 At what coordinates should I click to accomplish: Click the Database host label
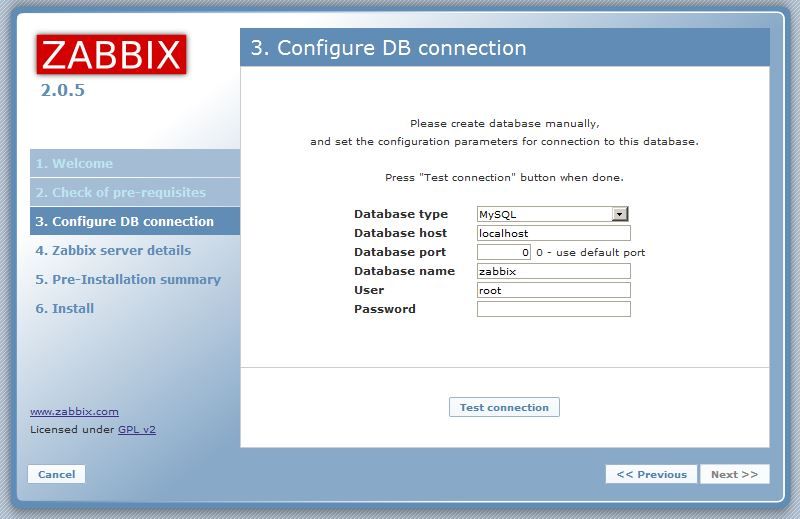coord(401,233)
